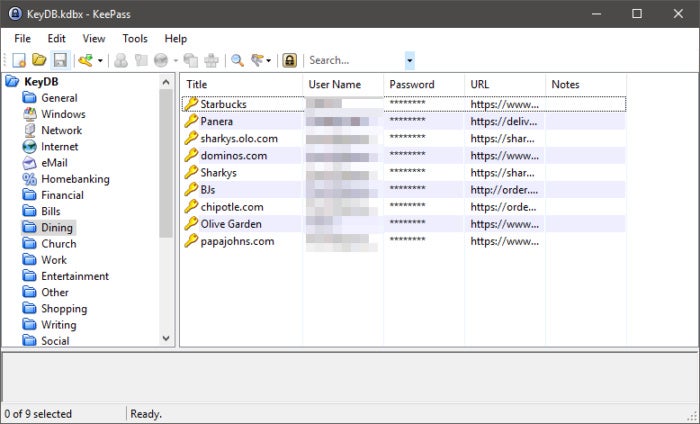Click the Panera URL cell
700x424 pixels.
click(x=504, y=121)
